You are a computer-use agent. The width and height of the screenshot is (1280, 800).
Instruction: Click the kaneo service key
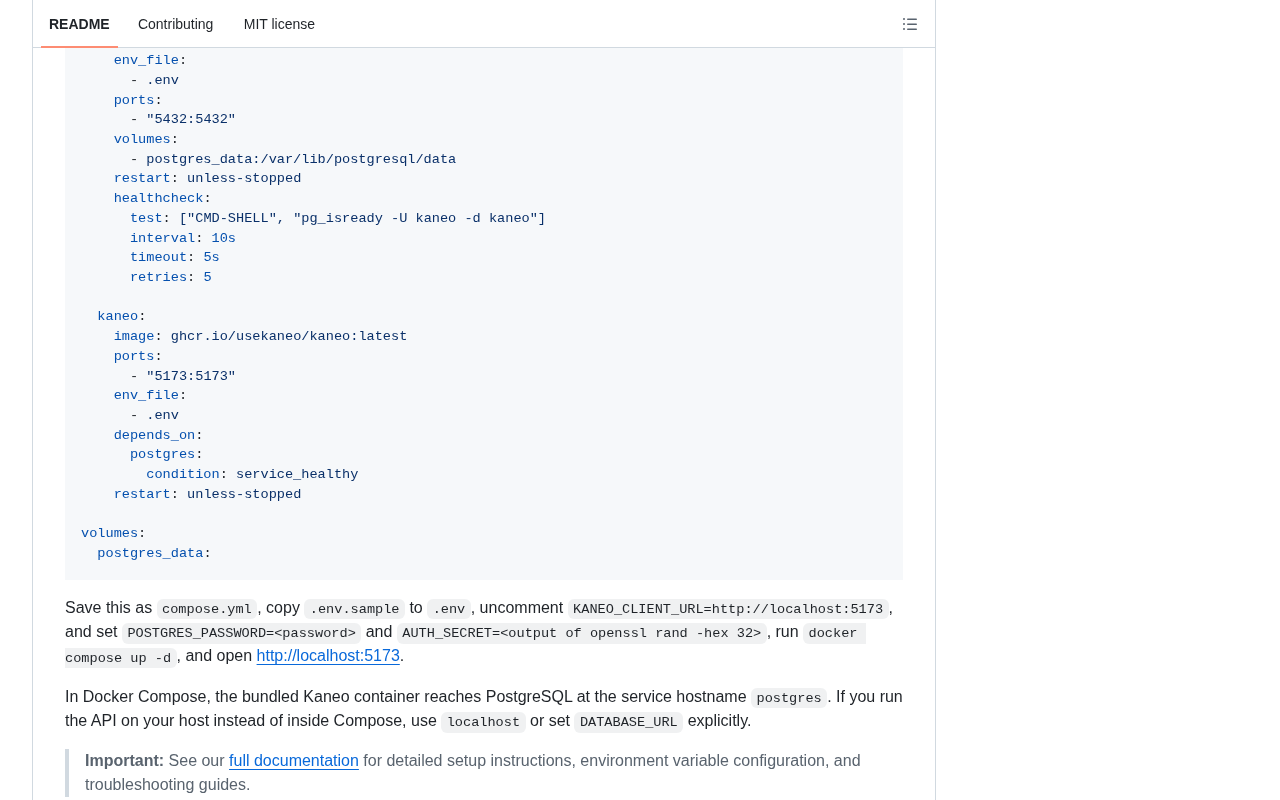(117, 317)
